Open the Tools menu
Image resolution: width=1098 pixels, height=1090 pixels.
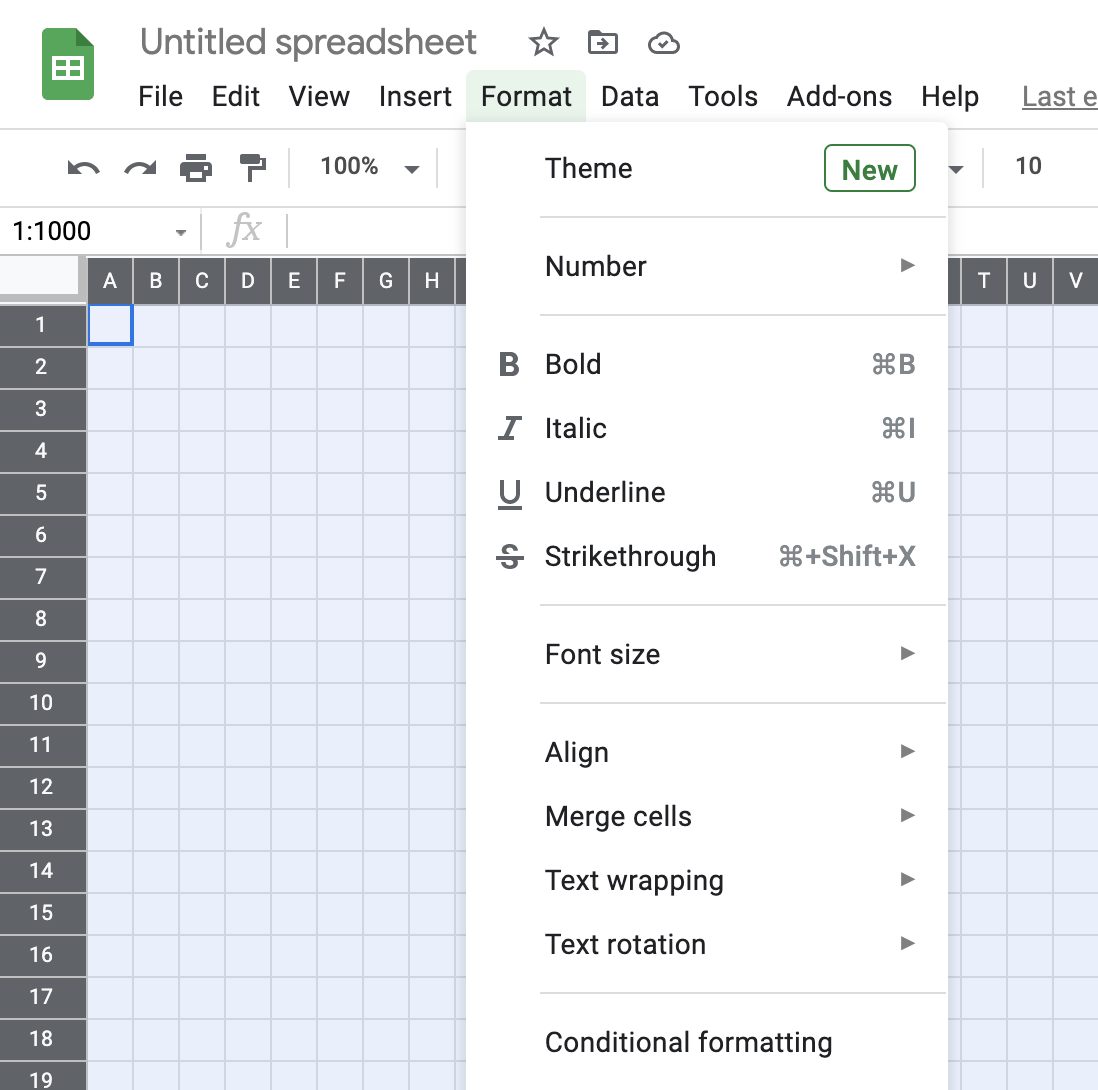pyautogui.click(x=723, y=96)
